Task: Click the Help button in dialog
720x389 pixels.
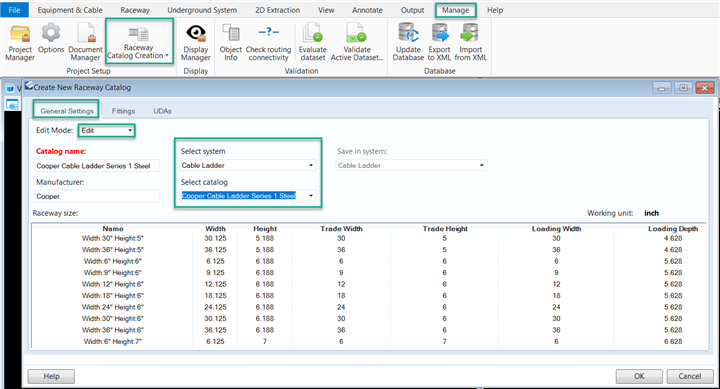Action: [51, 376]
